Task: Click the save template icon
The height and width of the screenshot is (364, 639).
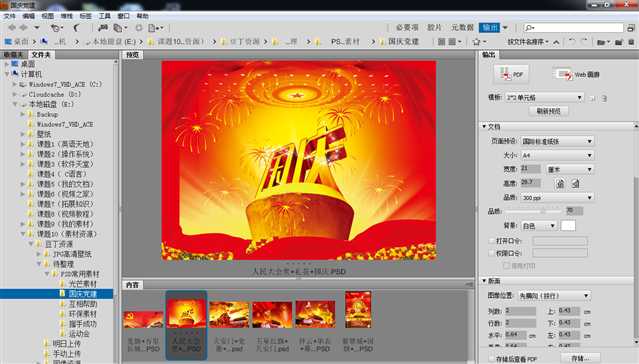Action: click(x=593, y=98)
